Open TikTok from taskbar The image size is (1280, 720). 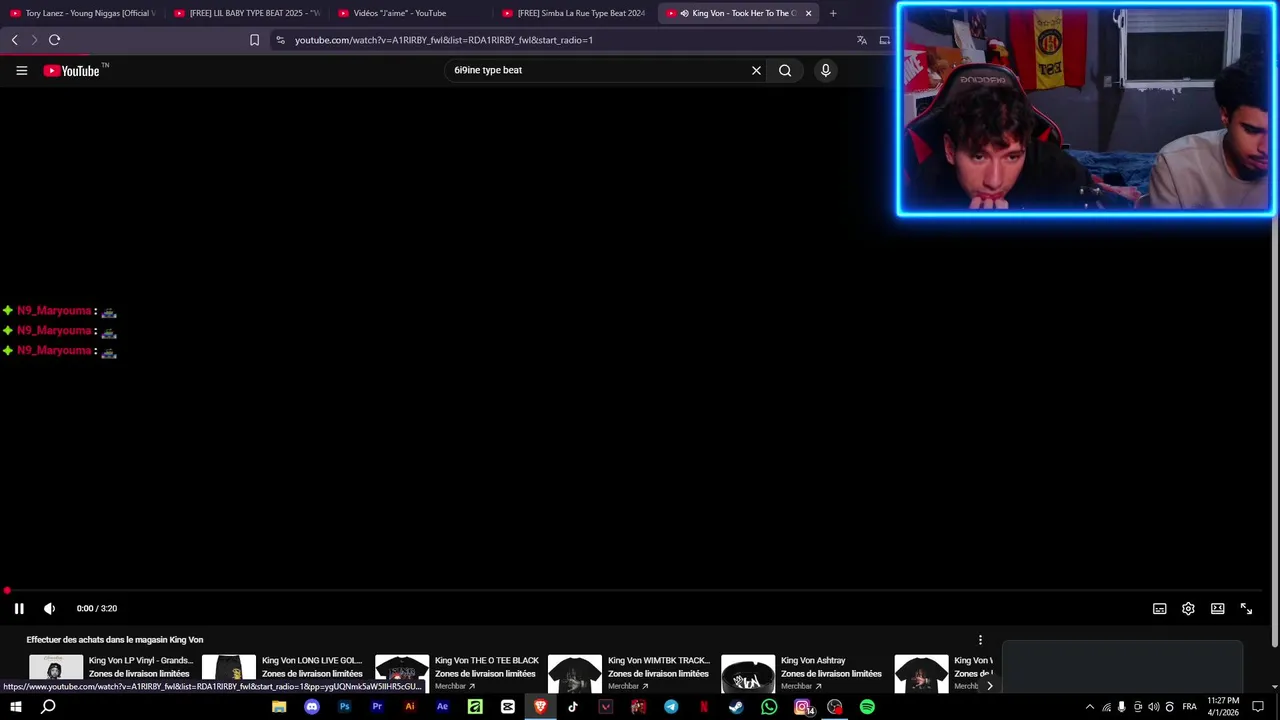coord(572,707)
